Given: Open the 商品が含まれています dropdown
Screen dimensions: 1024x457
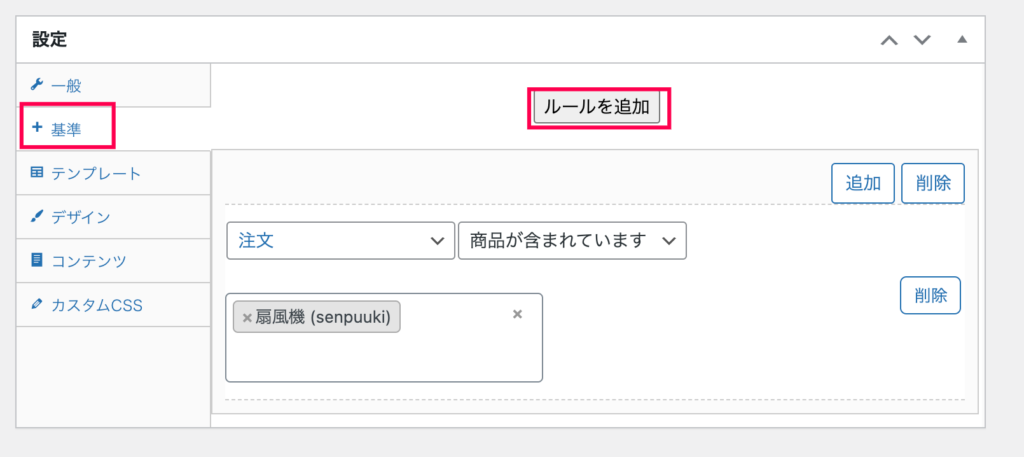Looking at the screenshot, I should [x=572, y=241].
